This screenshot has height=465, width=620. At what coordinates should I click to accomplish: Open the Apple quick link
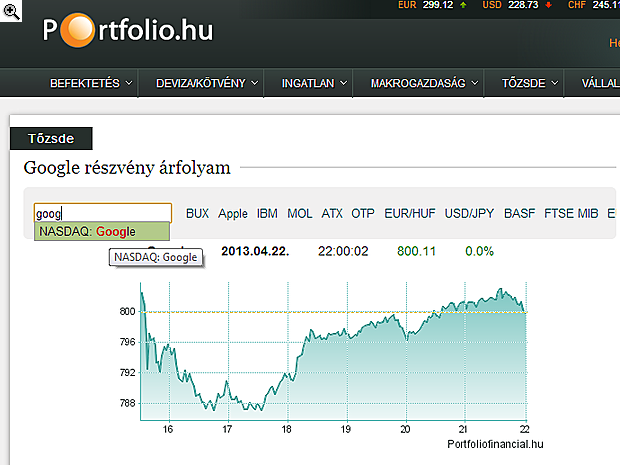233,214
